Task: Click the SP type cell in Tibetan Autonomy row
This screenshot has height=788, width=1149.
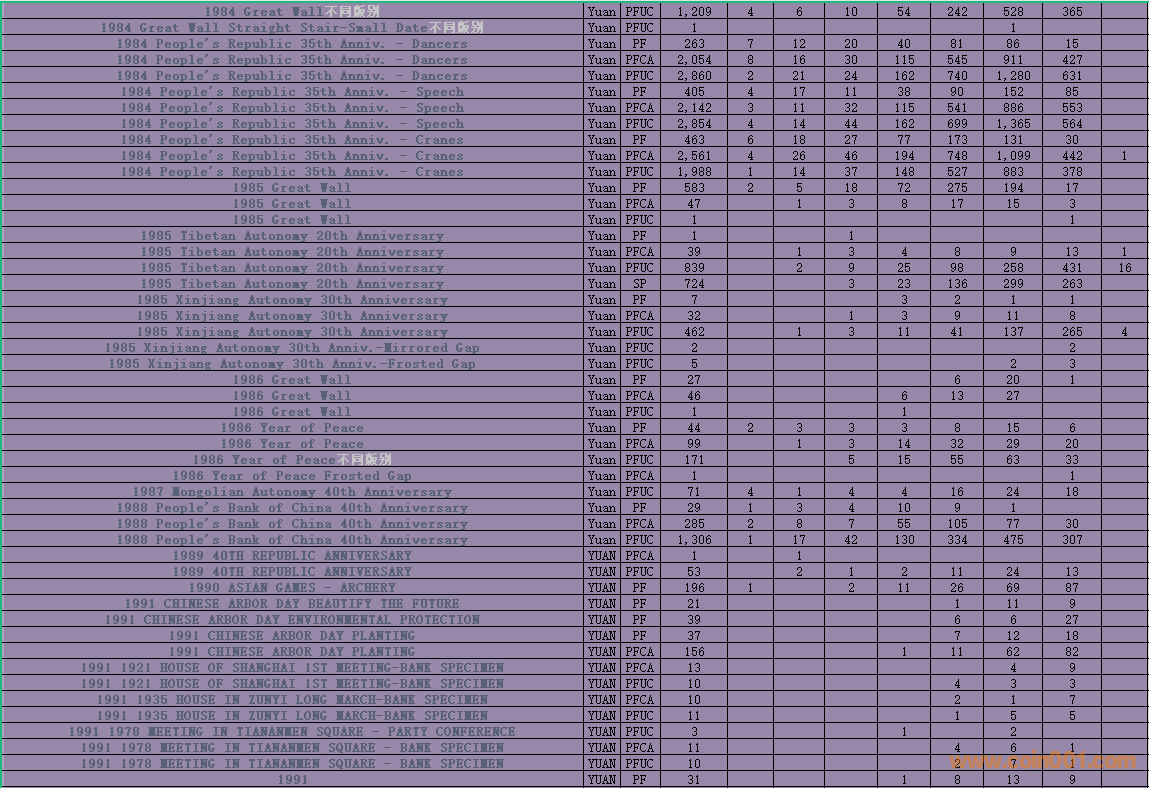Action: 638,284
